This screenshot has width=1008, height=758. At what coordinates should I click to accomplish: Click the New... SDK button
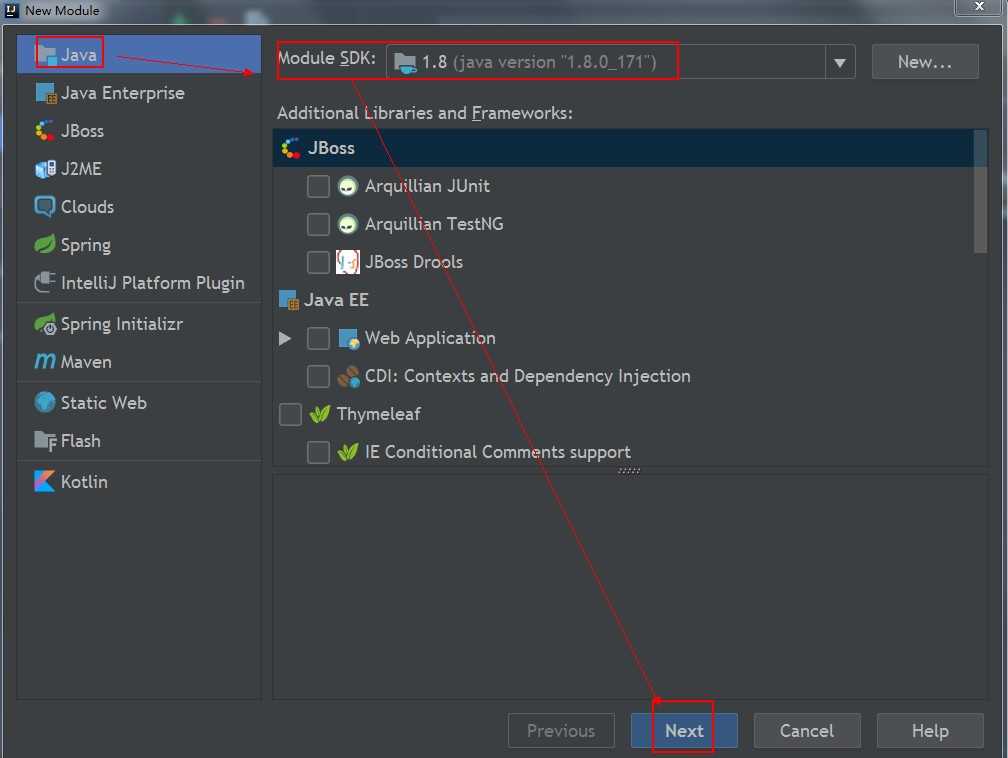click(925, 62)
